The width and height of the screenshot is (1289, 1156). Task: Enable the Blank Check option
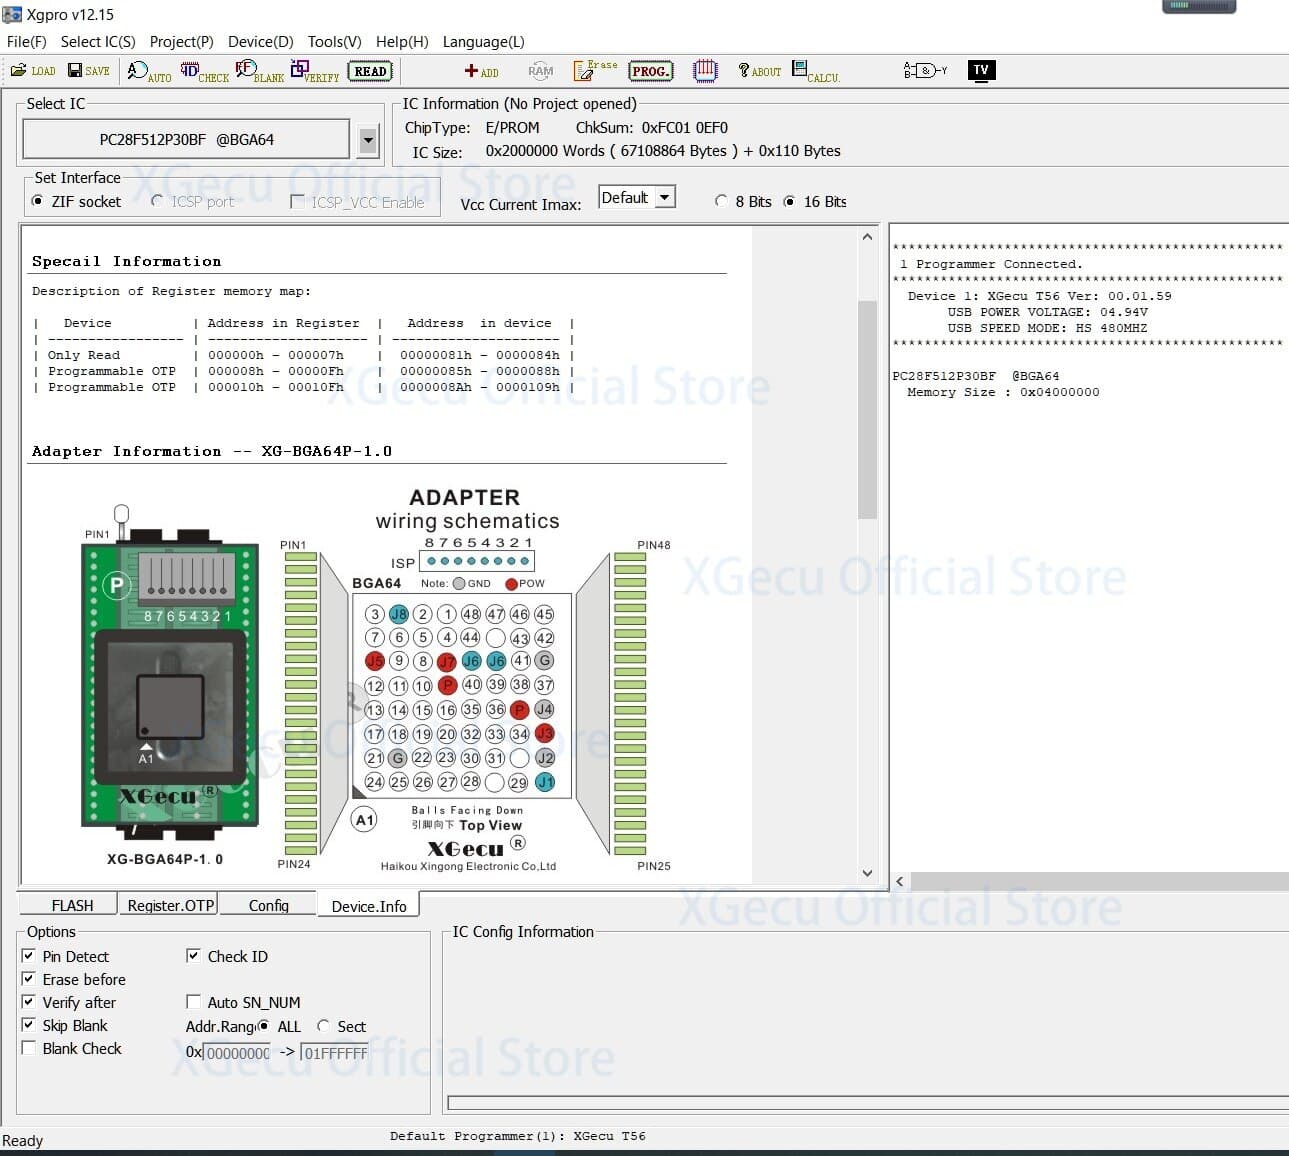pos(29,1048)
